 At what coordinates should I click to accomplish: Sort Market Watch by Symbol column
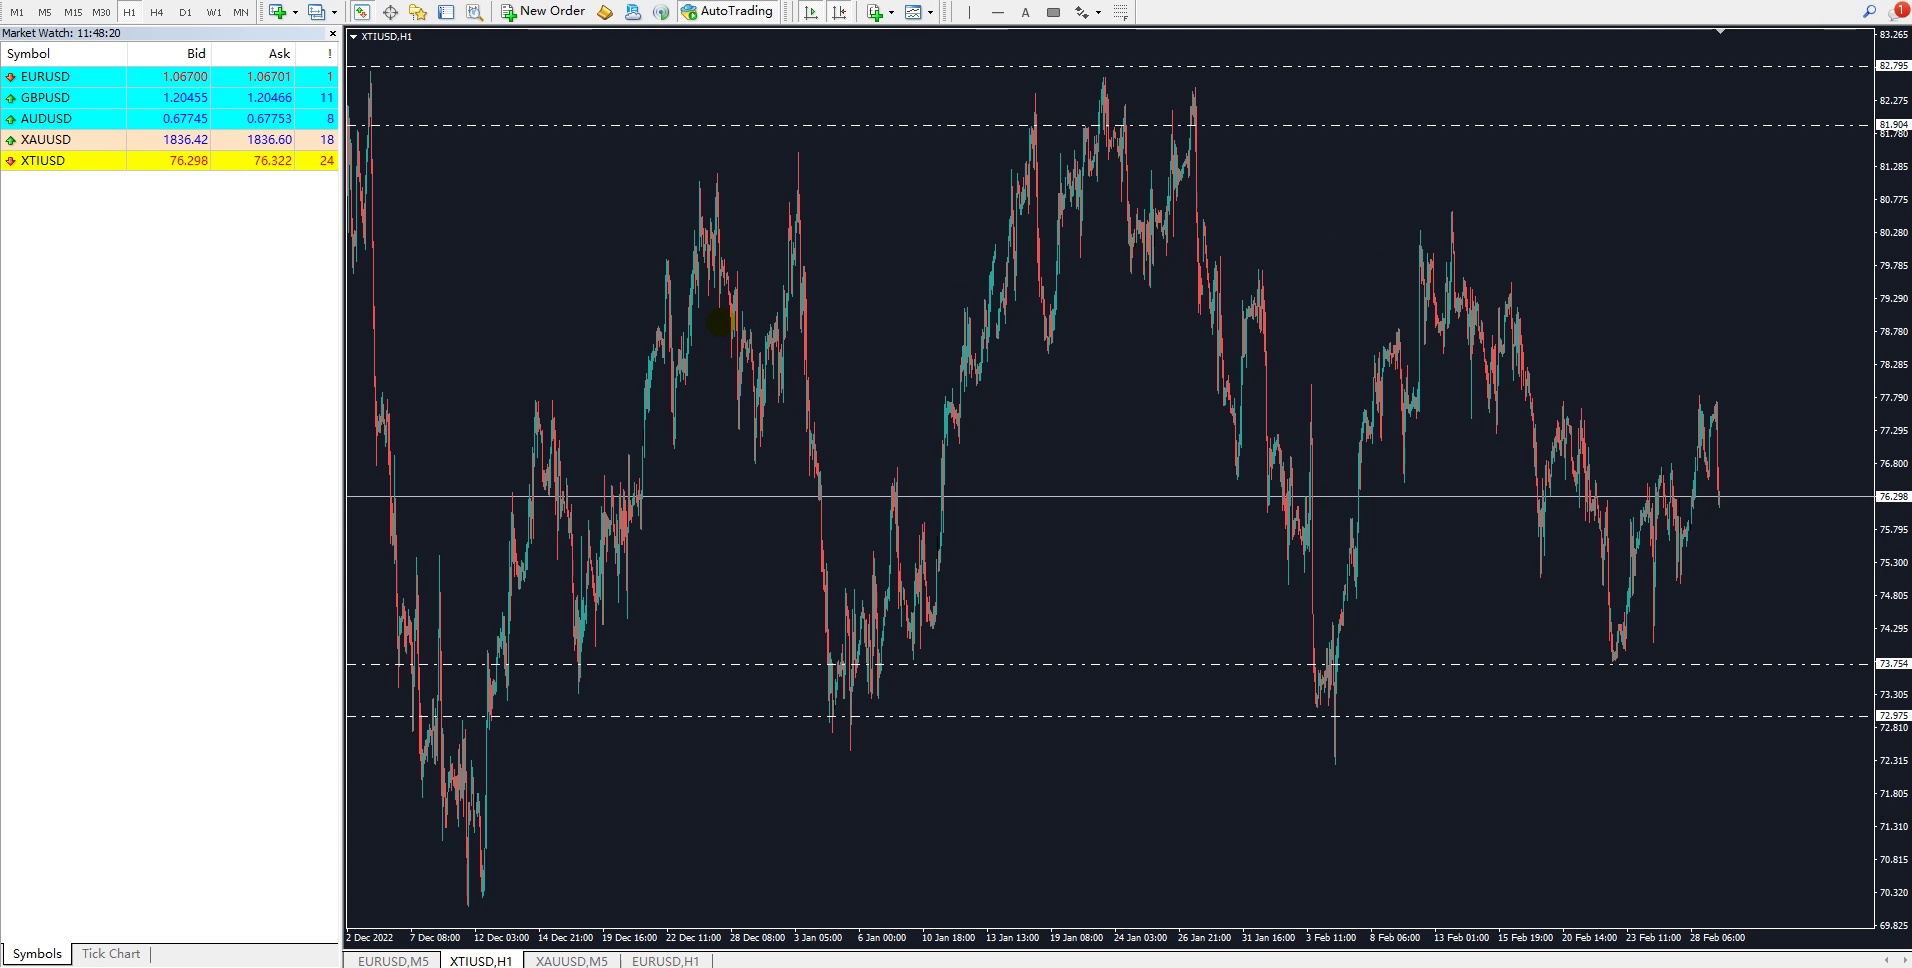pos(64,54)
